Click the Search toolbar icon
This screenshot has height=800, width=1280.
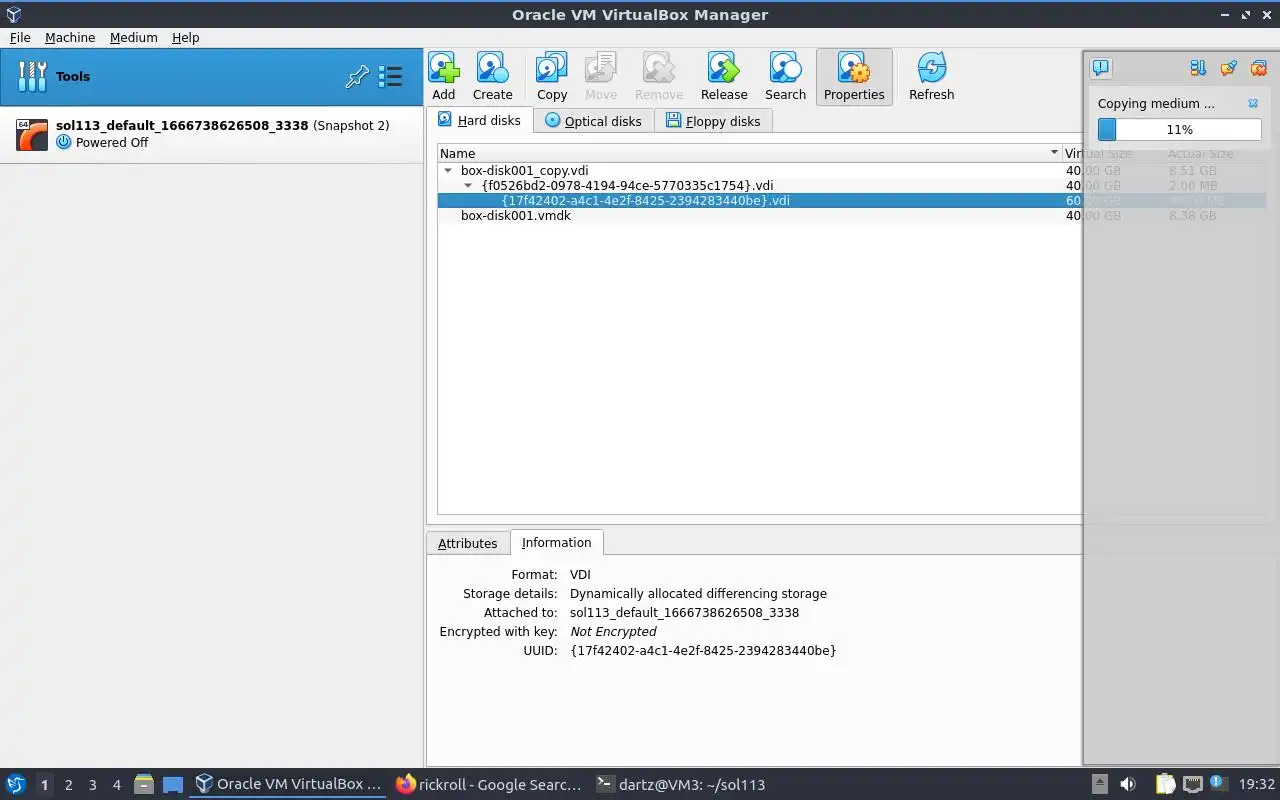click(x=785, y=76)
